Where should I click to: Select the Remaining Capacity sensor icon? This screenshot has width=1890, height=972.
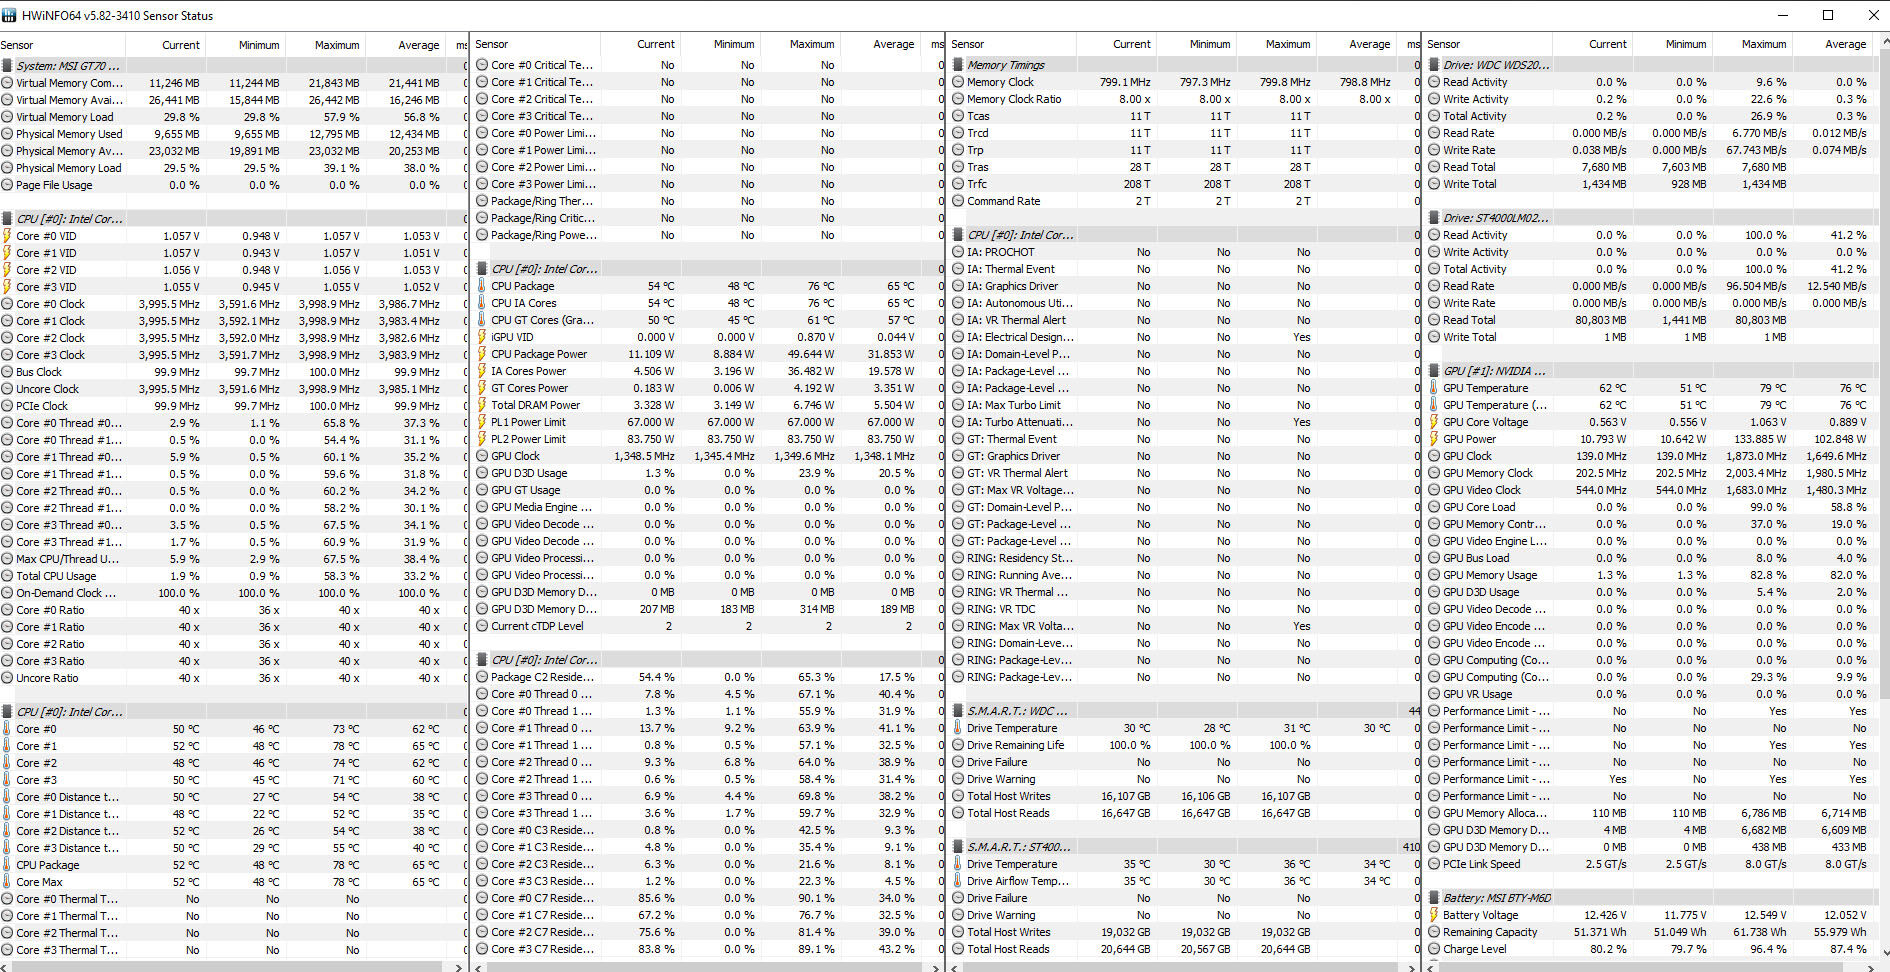click(1434, 932)
